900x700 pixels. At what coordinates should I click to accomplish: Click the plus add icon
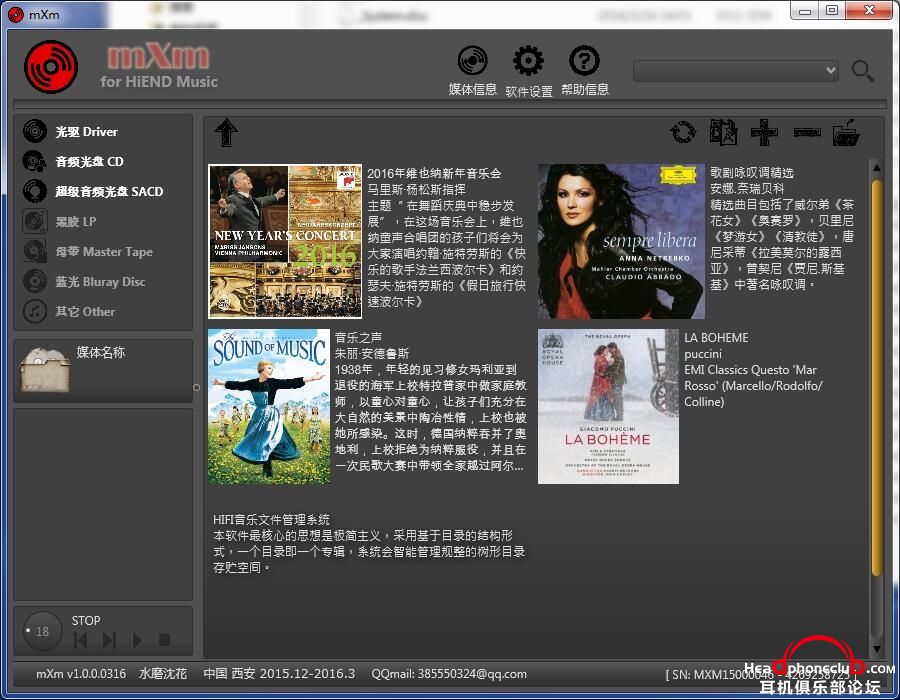[765, 133]
